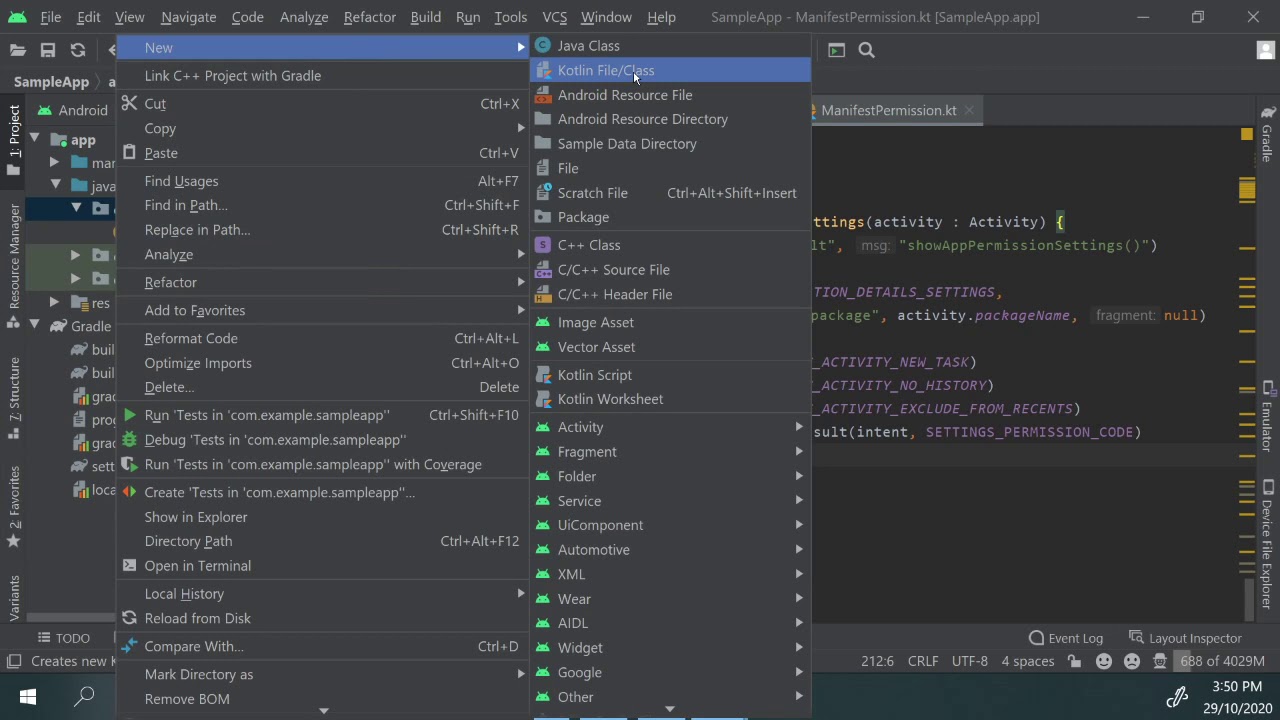Click the memory indicator 688 of 4029M
The image size is (1280, 720).
pyautogui.click(x=1222, y=661)
